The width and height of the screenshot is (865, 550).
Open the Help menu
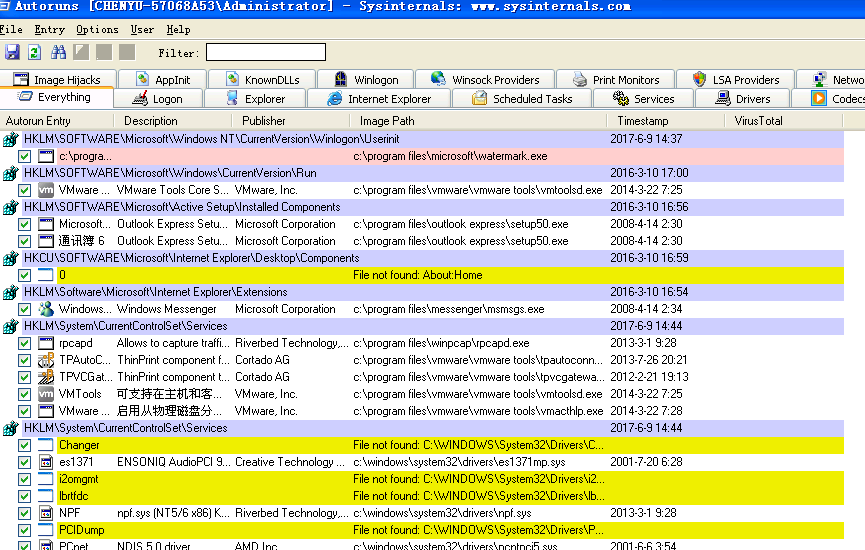click(x=178, y=29)
